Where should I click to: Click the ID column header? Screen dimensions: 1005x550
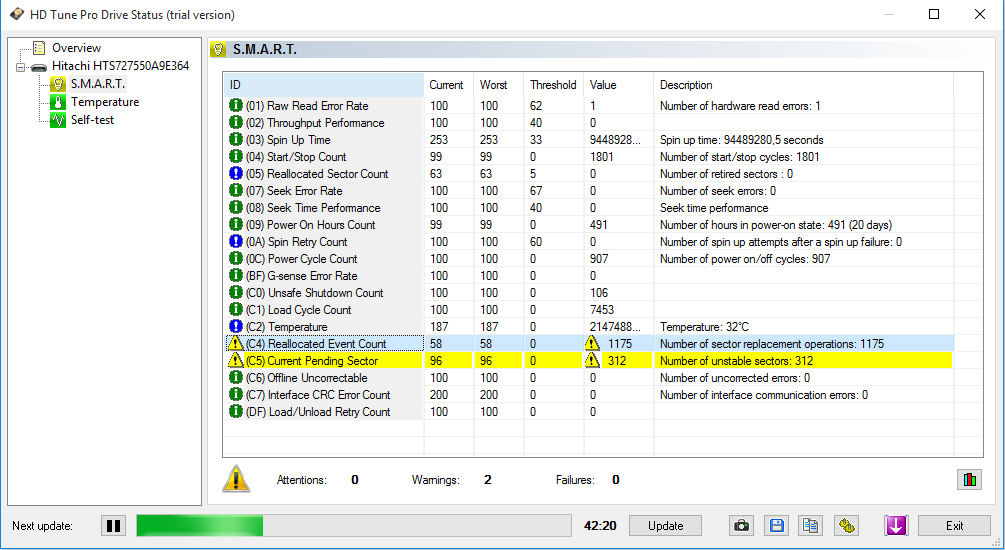324,85
